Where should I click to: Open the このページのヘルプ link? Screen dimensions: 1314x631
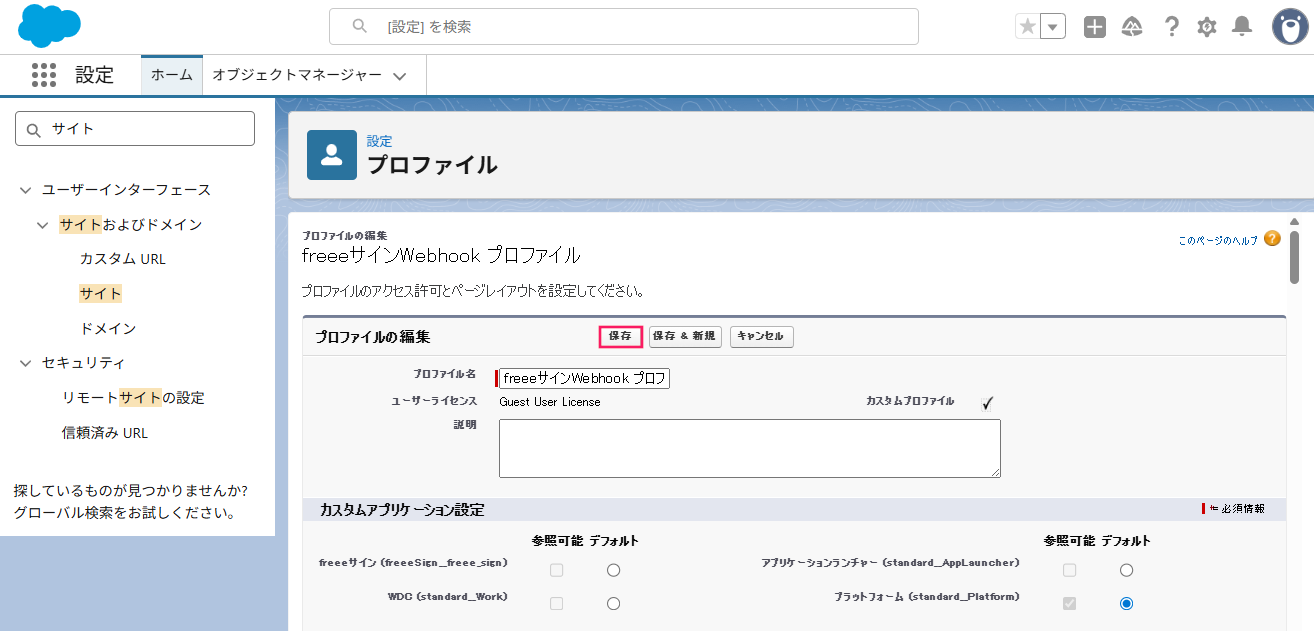[x=1218, y=240]
